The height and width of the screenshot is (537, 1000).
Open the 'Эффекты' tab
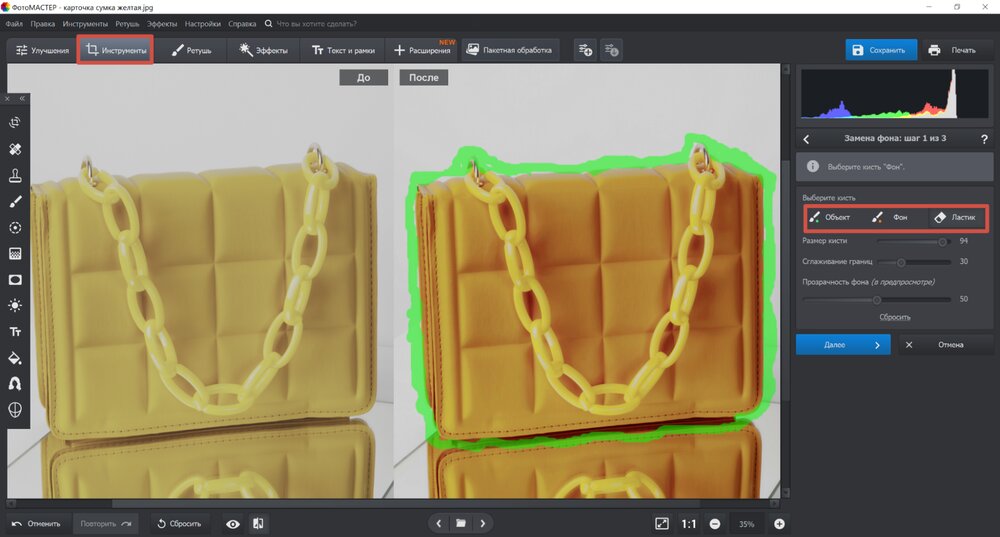coord(263,50)
